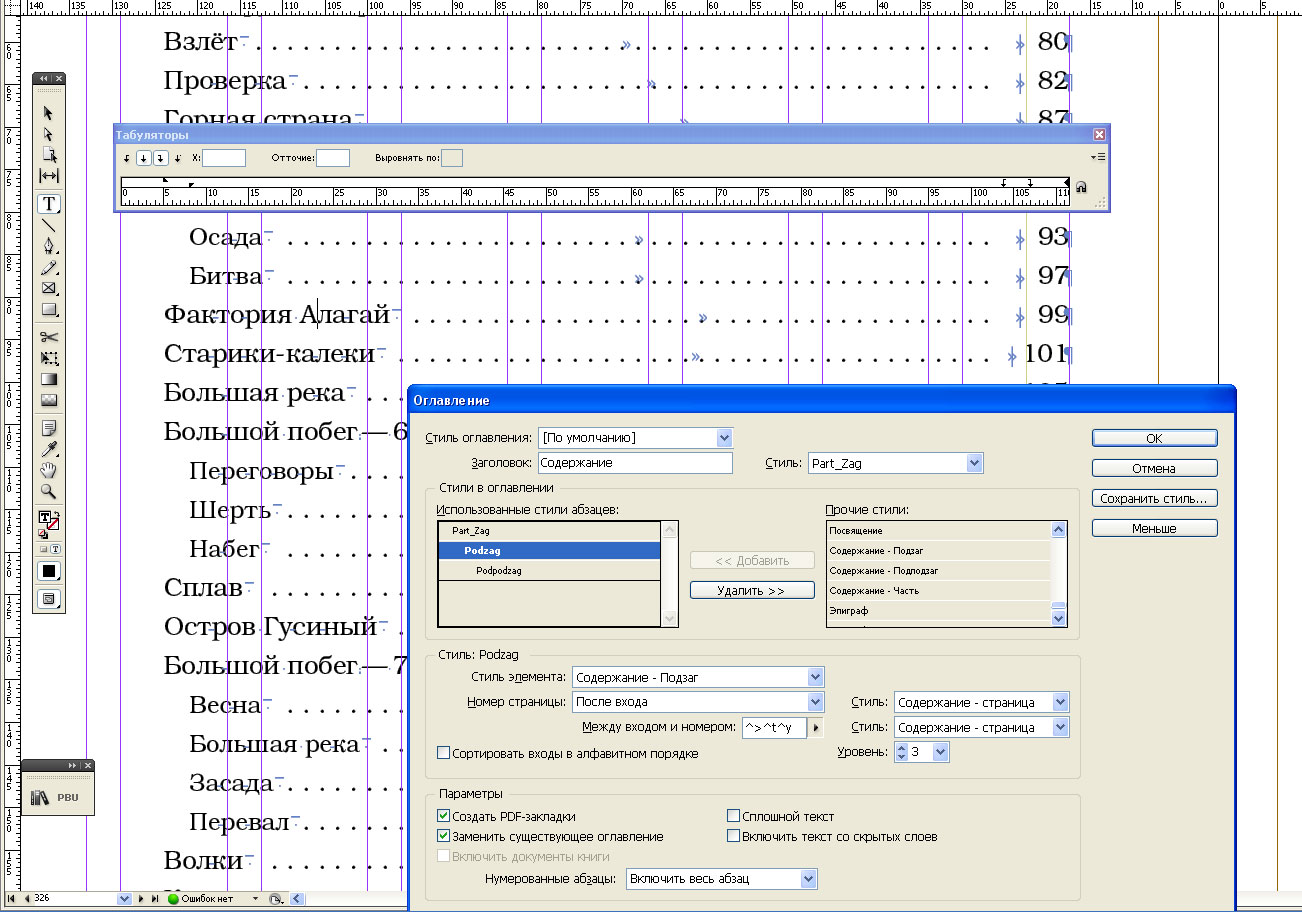Select the Gradient Feather tool
Image resolution: width=1302 pixels, height=912 pixels.
click(x=48, y=400)
